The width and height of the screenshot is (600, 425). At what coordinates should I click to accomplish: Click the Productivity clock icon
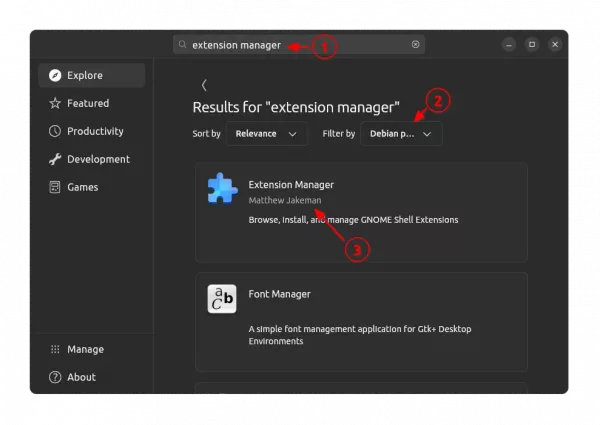coord(55,131)
